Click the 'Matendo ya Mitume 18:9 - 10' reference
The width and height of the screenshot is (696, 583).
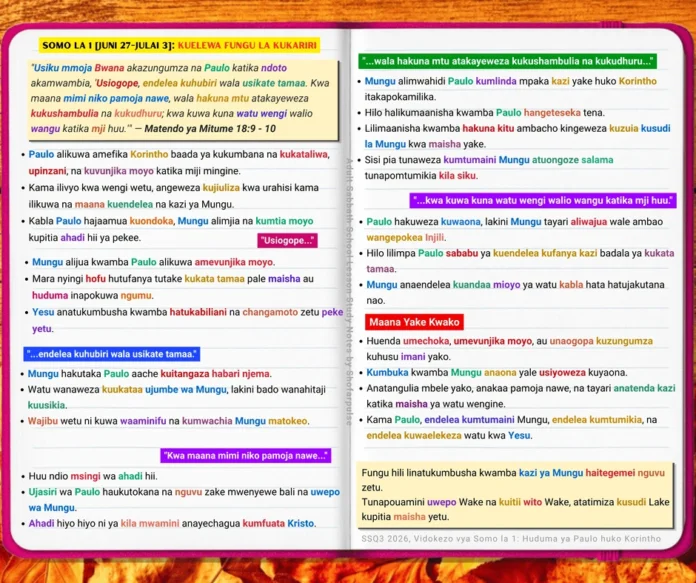coord(210,129)
